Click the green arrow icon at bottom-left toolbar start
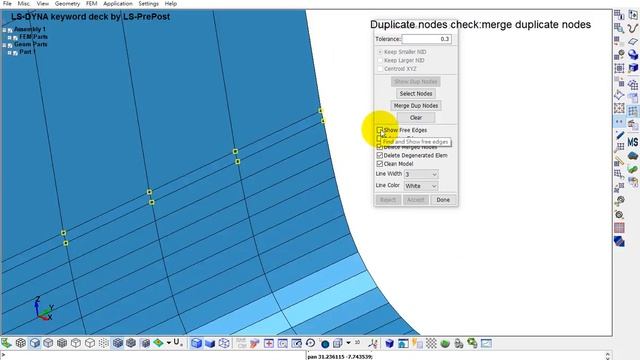The height and width of the screenshot is (360, 640). point(6,343)
